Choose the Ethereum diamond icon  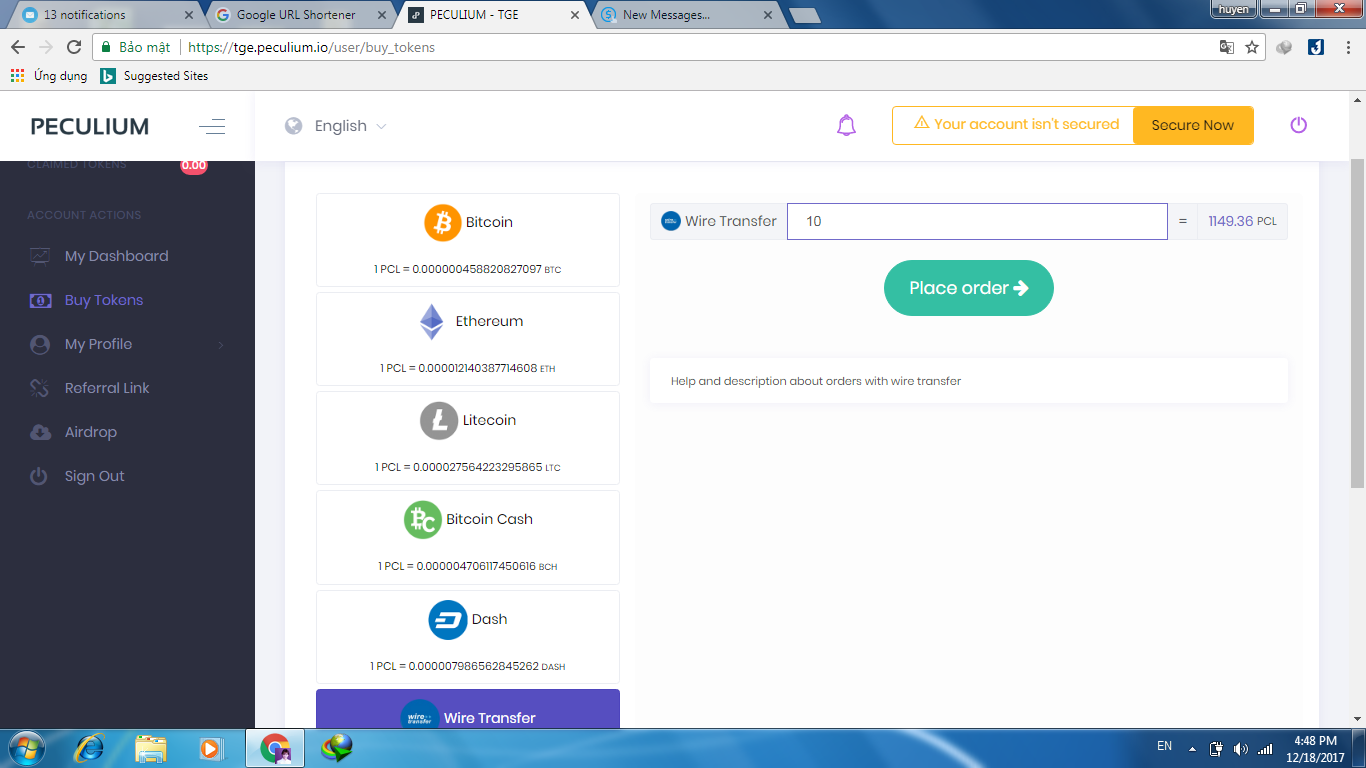coord(431,321)
